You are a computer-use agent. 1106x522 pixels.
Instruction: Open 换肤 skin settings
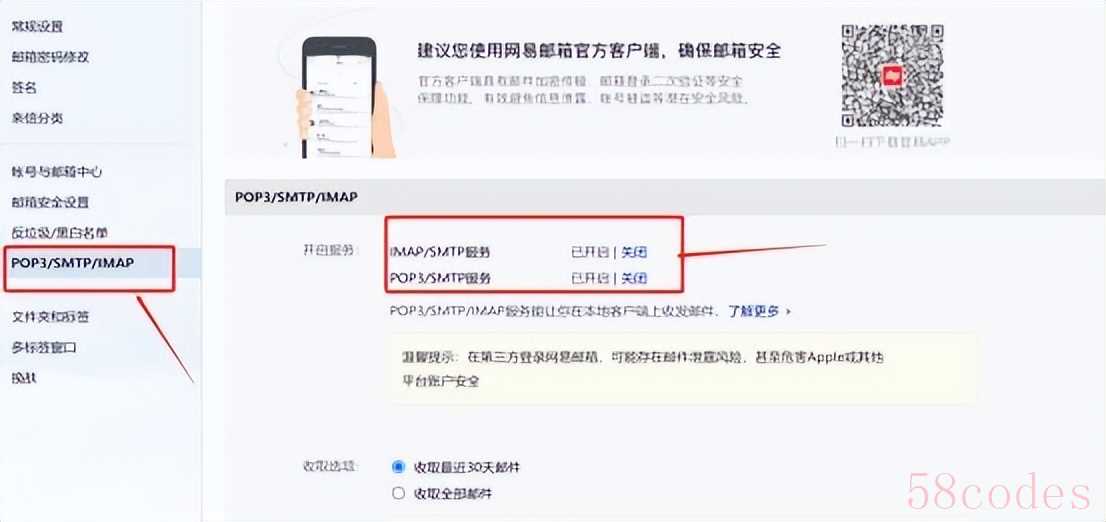pyautogui.click(x=24, y=378)
